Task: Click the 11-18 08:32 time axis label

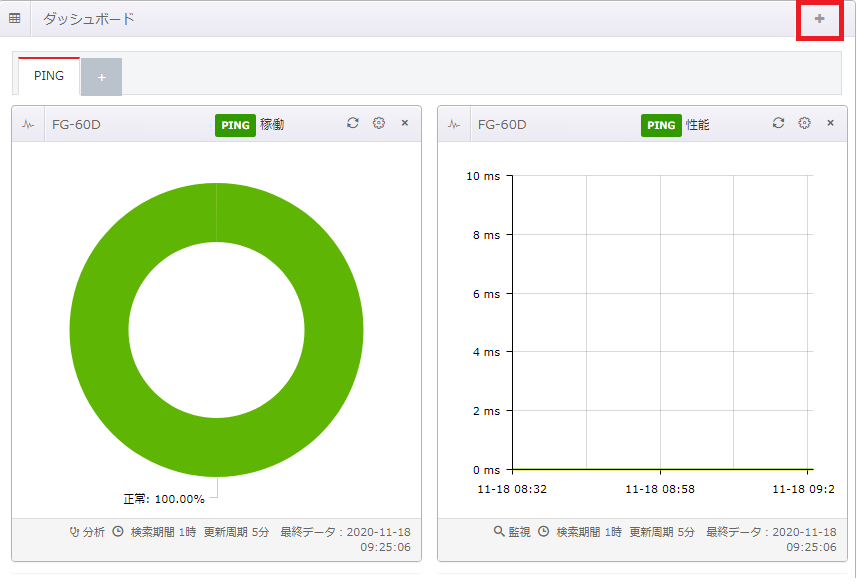Action: 512,489
